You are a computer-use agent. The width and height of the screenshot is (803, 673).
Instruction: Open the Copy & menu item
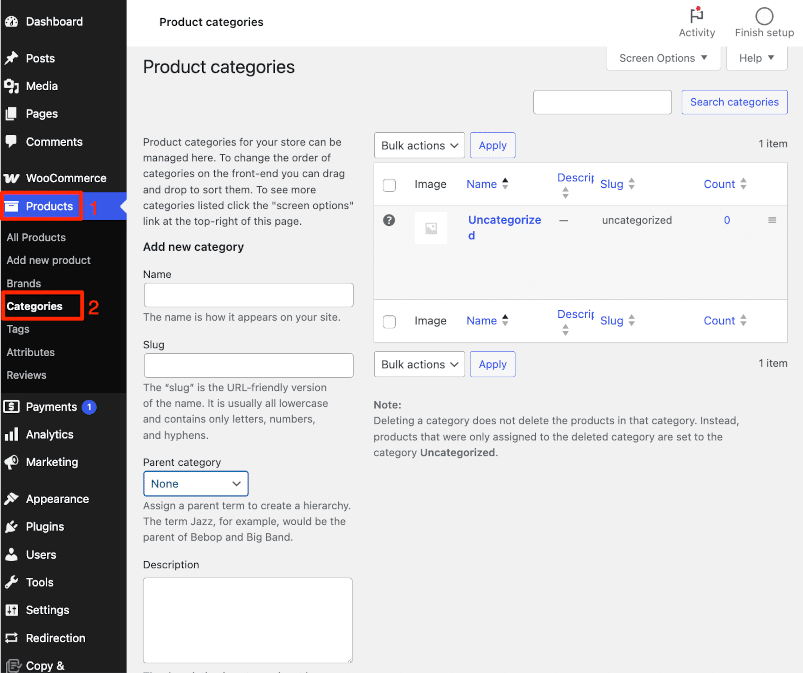45,665
